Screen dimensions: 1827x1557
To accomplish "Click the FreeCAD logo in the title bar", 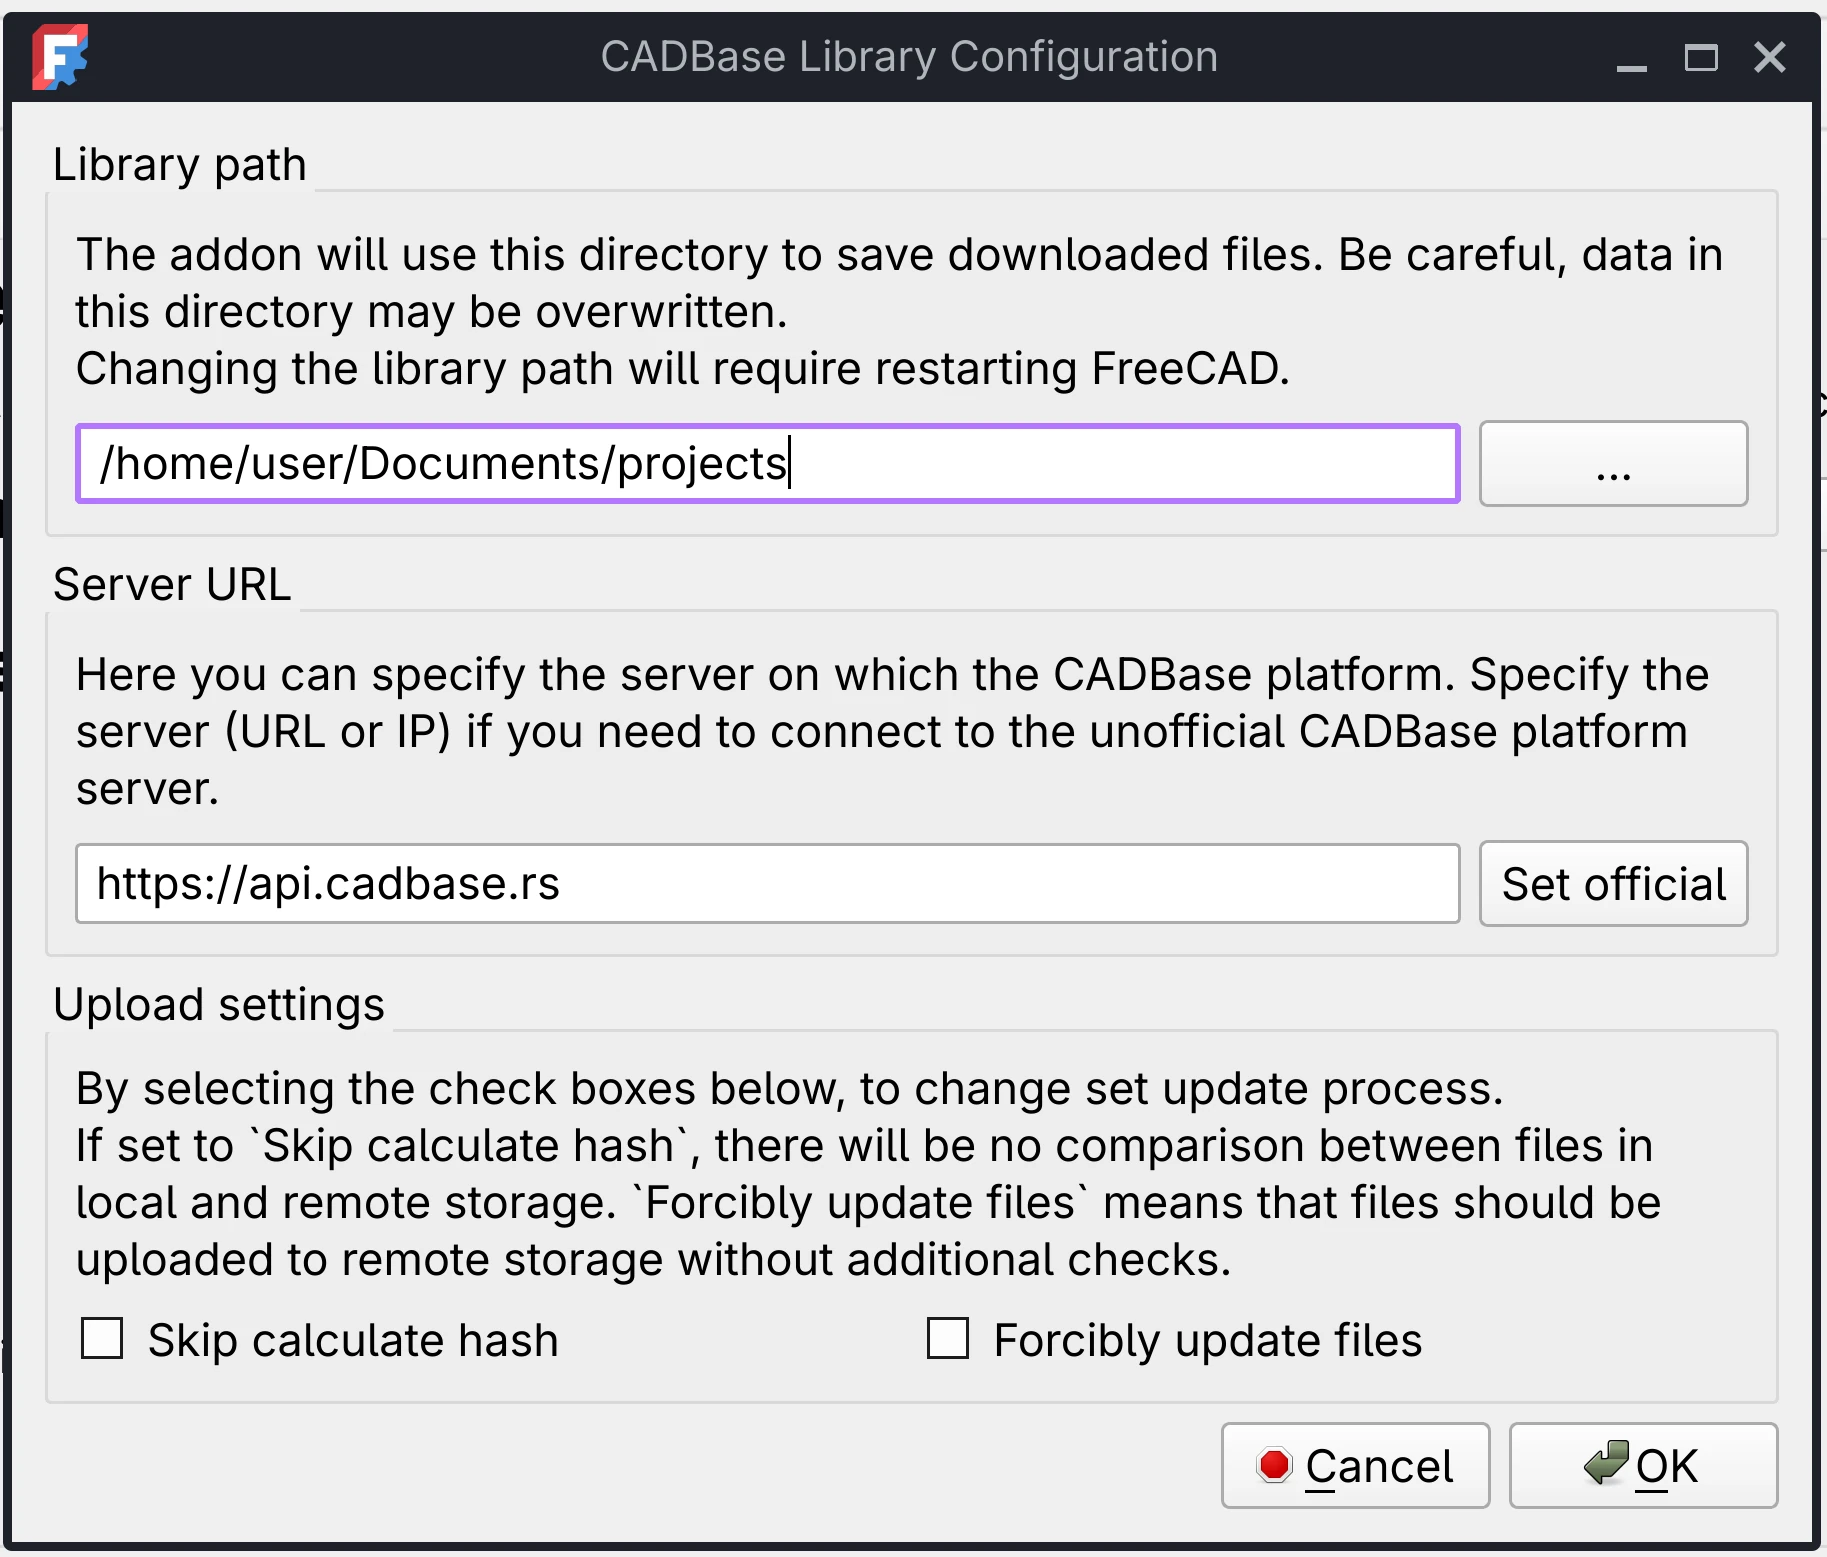I will pyautogui.click(x=60, y=57).
